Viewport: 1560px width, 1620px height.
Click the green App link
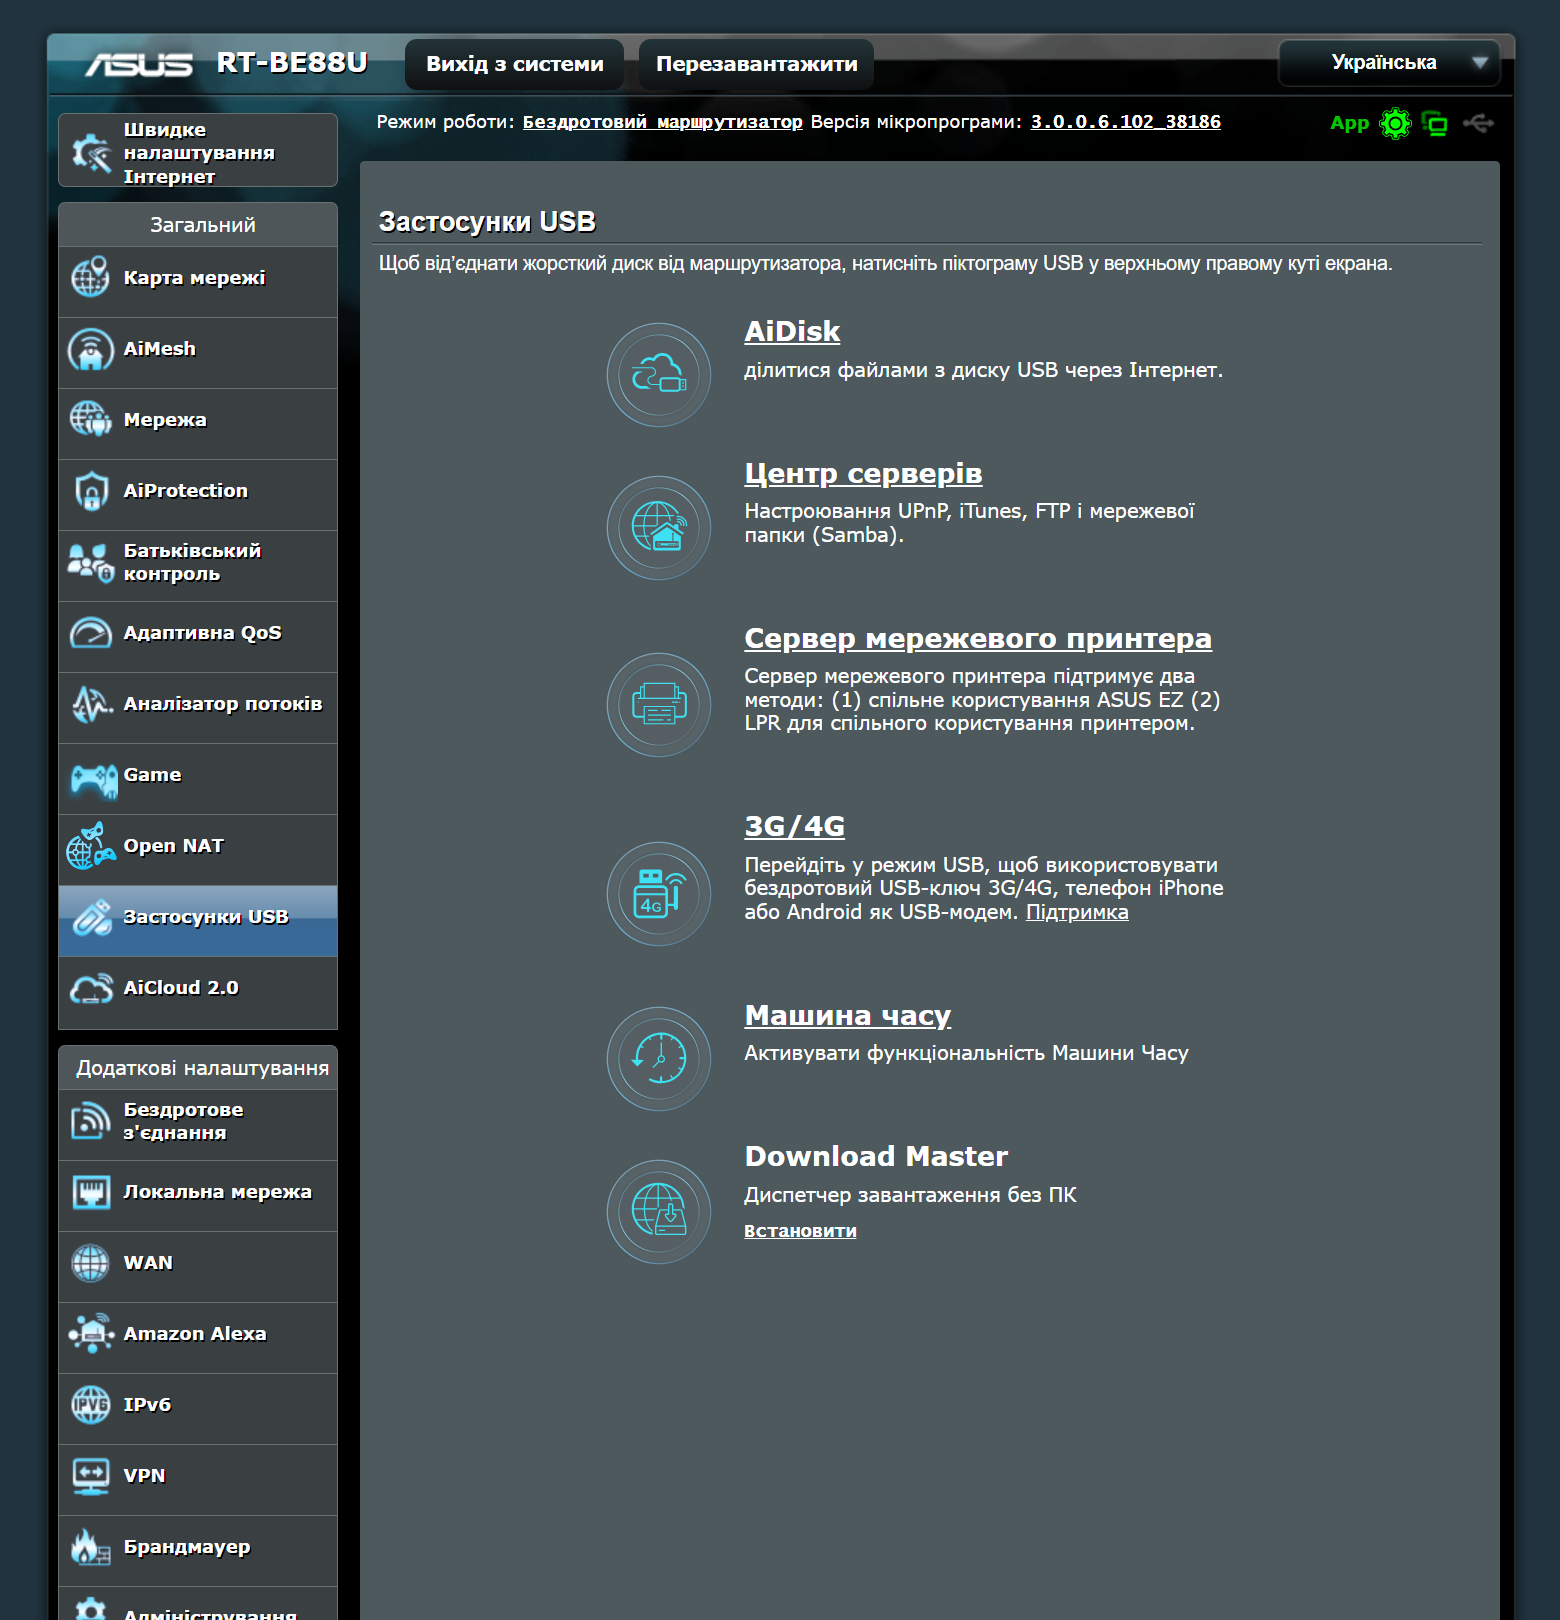coord(1349,124)
